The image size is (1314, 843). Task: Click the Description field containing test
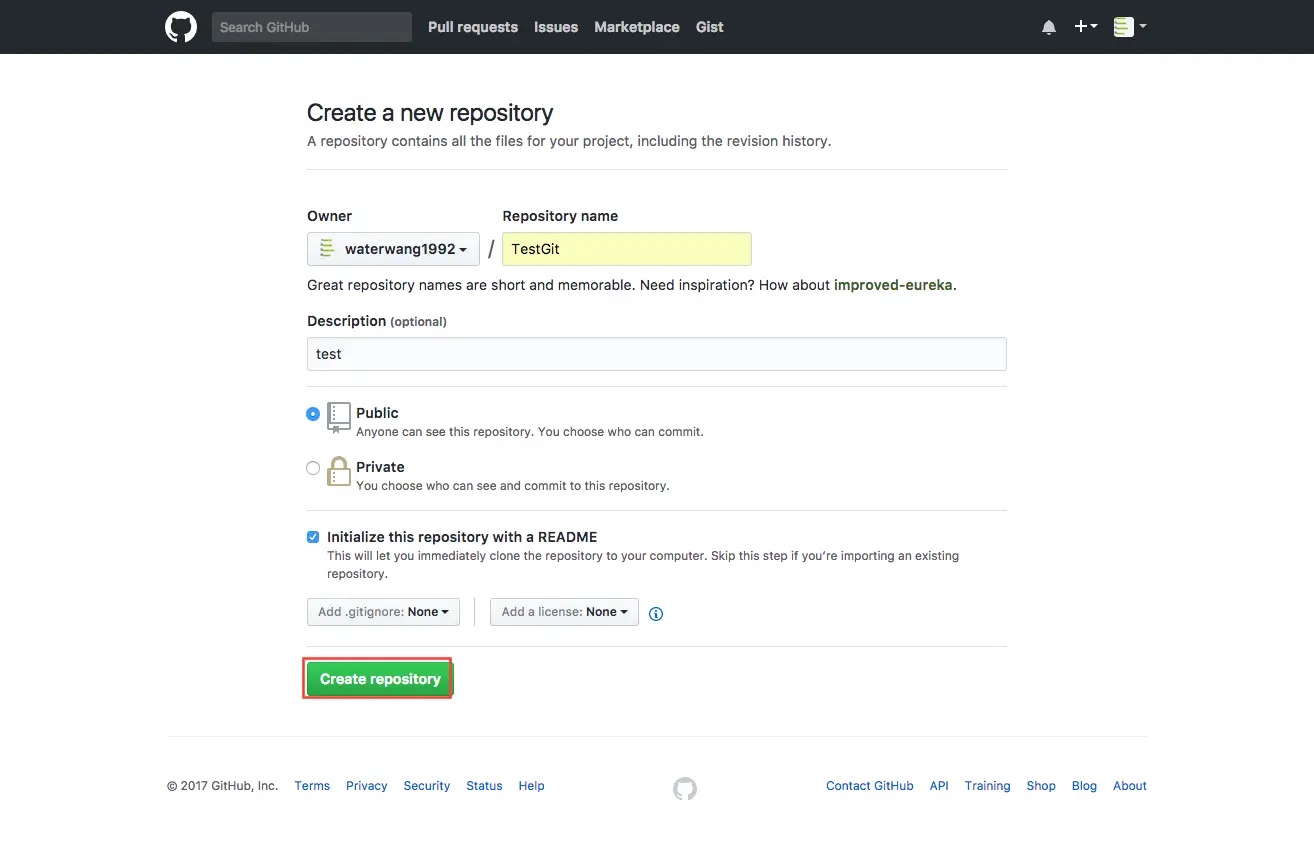pyautogui.click(x=657, y=354)
